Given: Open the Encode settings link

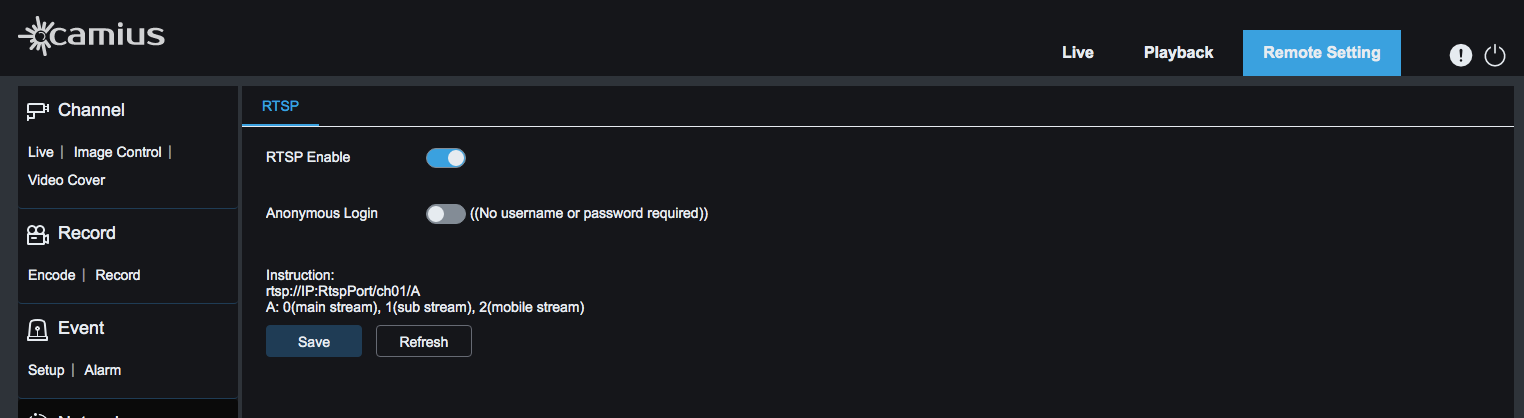Looking at the screenshot, I should [x=51, y=275].
